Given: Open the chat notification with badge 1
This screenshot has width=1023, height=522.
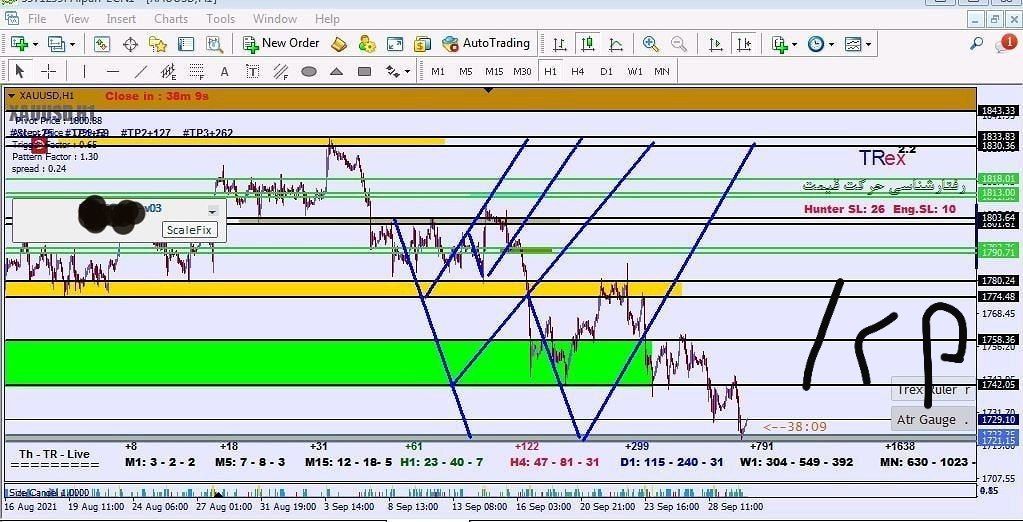Looking at the screenshot, I should 1005,44.
